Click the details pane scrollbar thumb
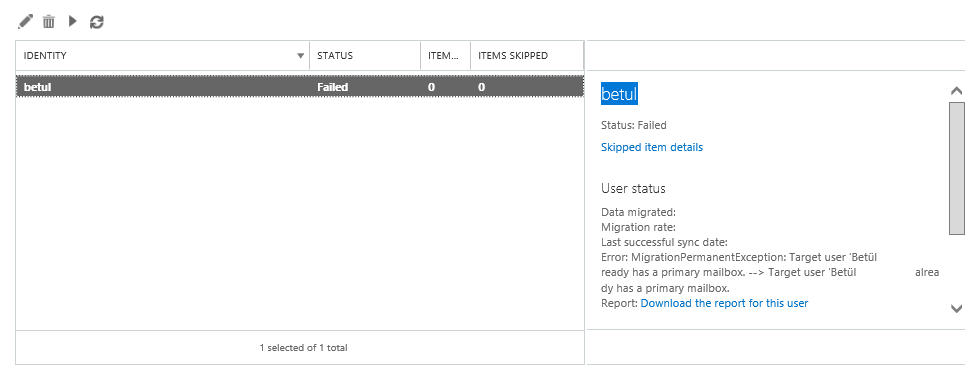 956,168
